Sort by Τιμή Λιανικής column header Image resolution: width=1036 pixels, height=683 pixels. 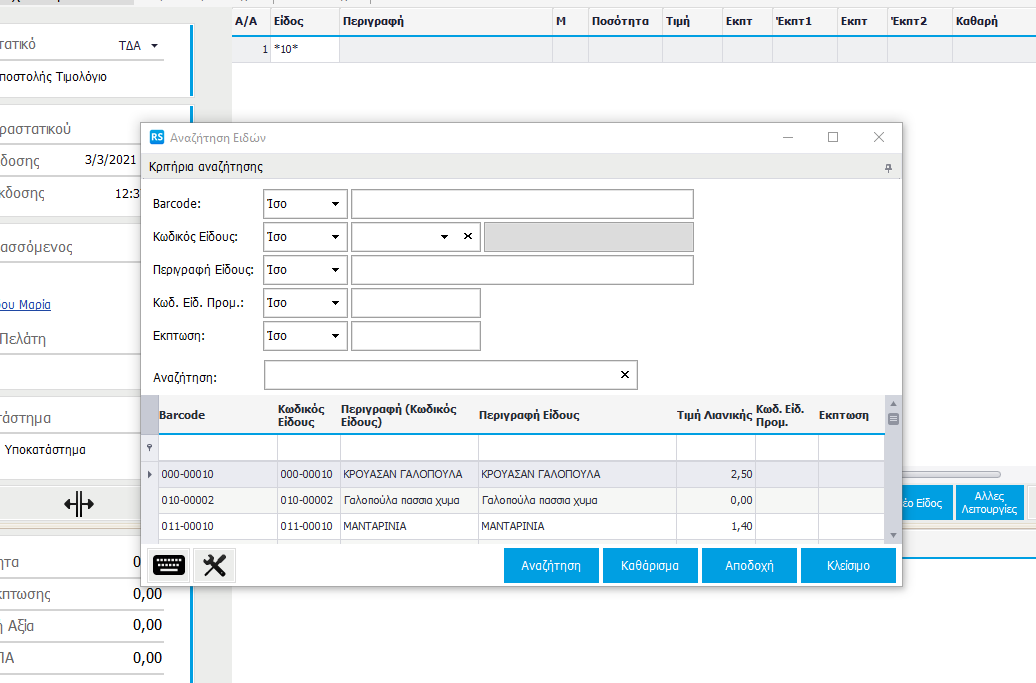(714, 415)
